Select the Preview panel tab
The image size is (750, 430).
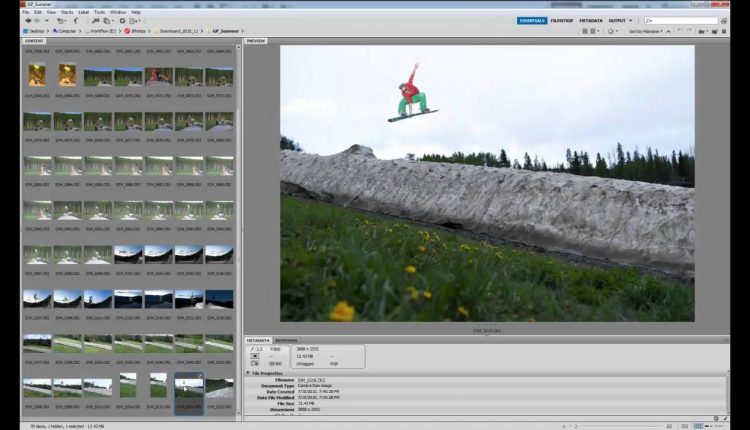point(255,41)
